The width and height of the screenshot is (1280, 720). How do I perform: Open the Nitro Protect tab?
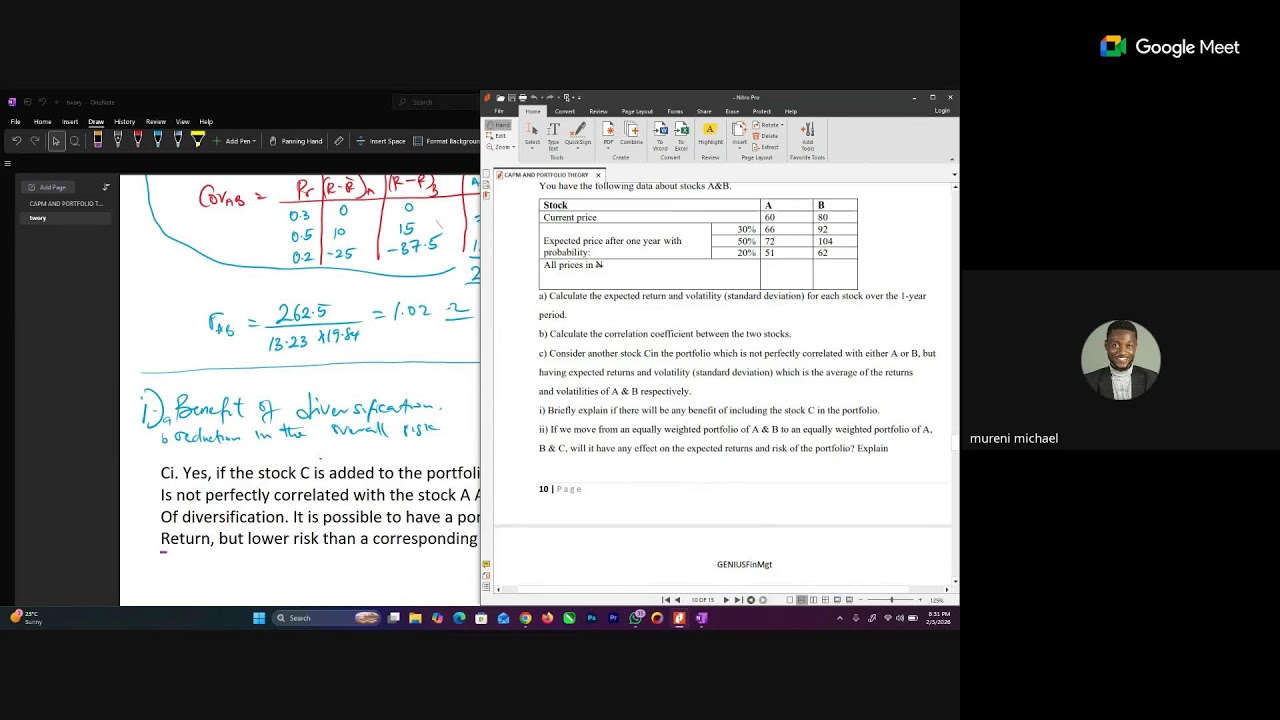point(762,111)
